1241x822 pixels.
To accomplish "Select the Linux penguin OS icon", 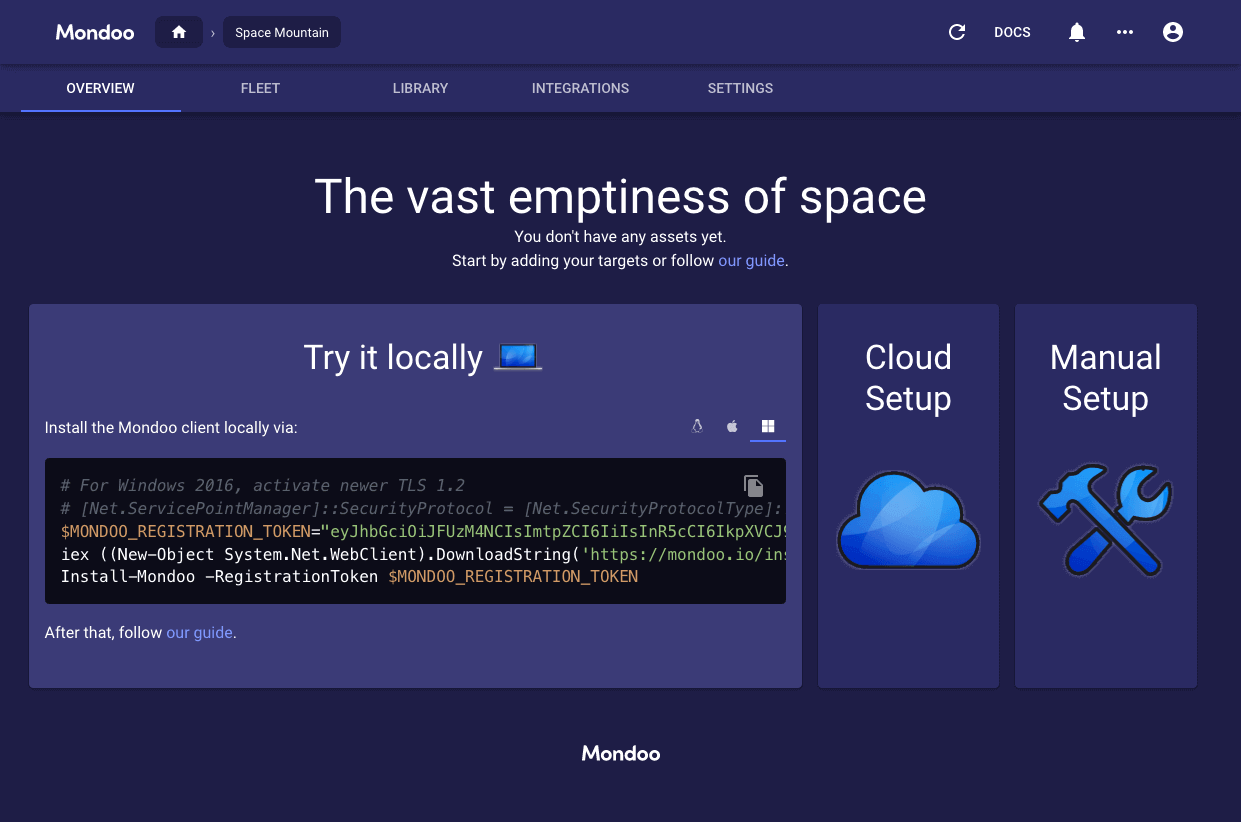I will 697,427.
